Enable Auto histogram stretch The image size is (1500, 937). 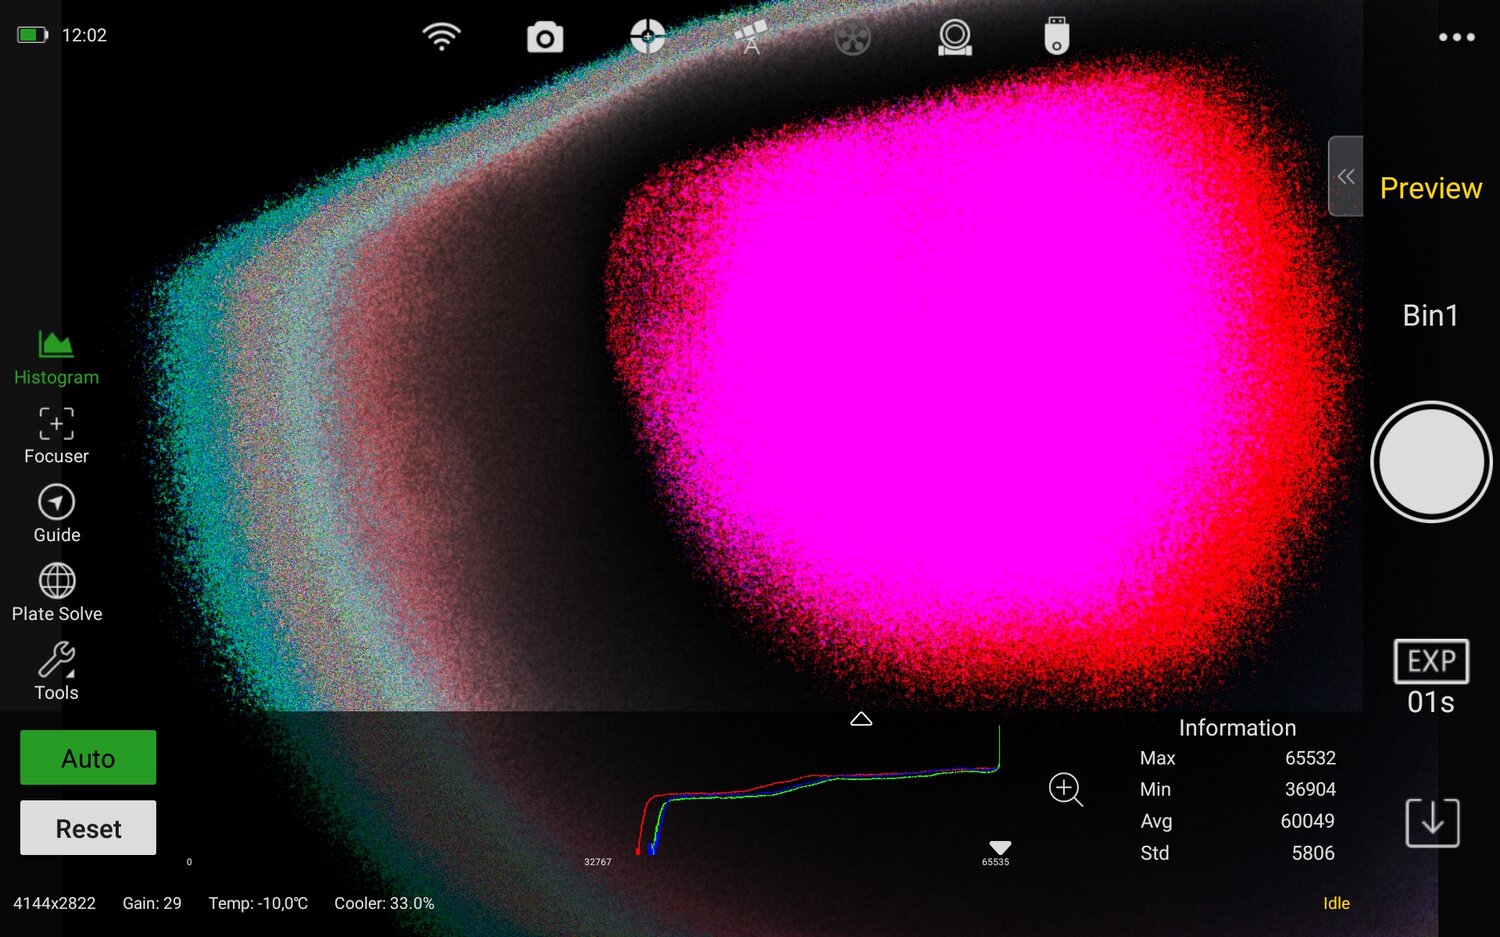tap(87, 757)
